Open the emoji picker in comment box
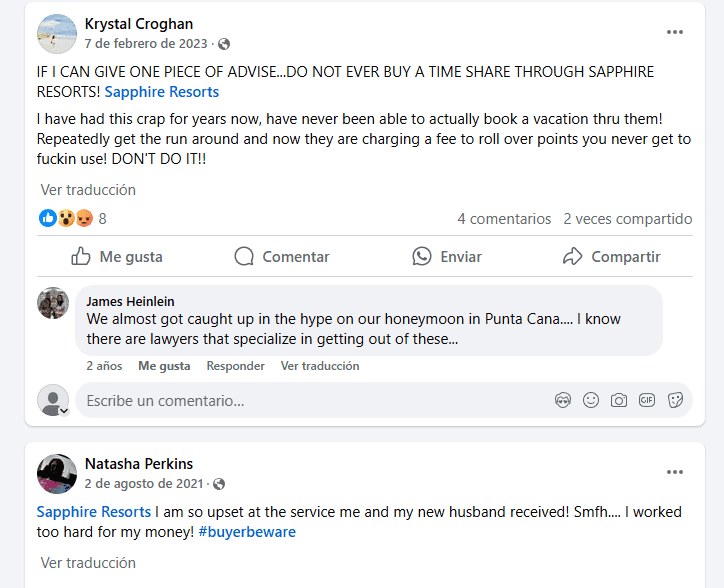724x588 pixels. click(591, 400)
